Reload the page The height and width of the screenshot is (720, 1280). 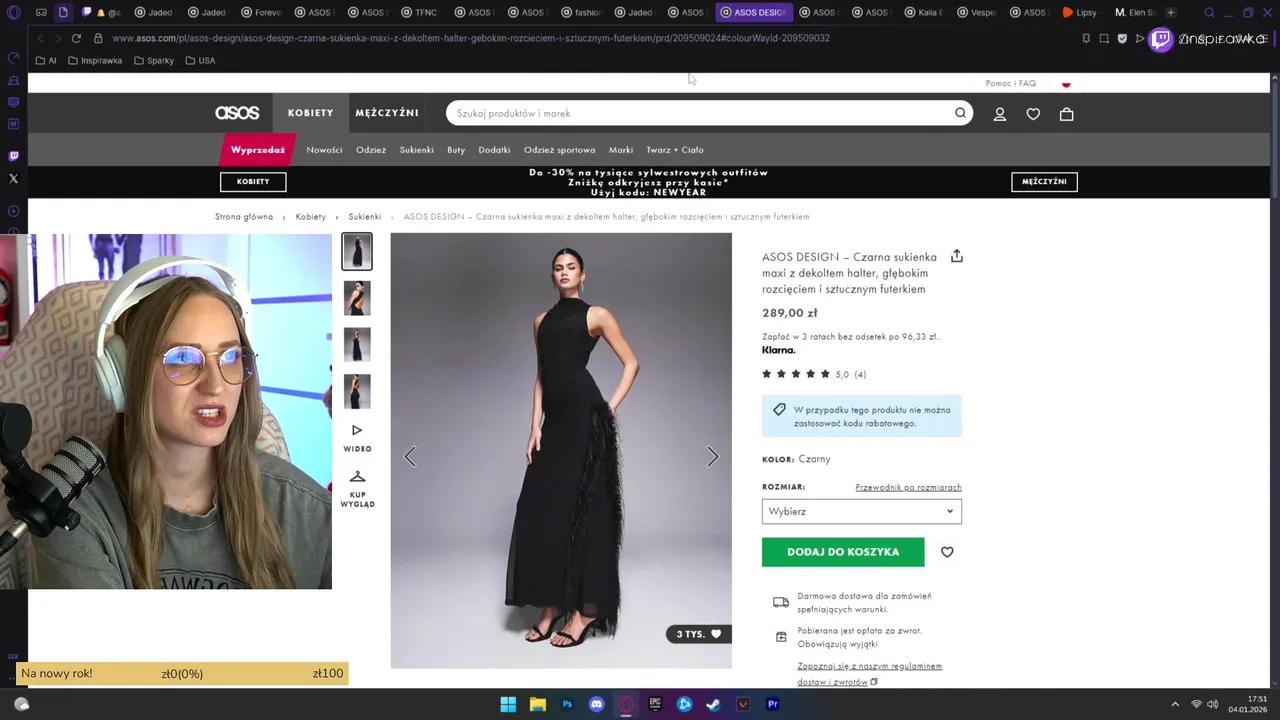tap(76, 38)
